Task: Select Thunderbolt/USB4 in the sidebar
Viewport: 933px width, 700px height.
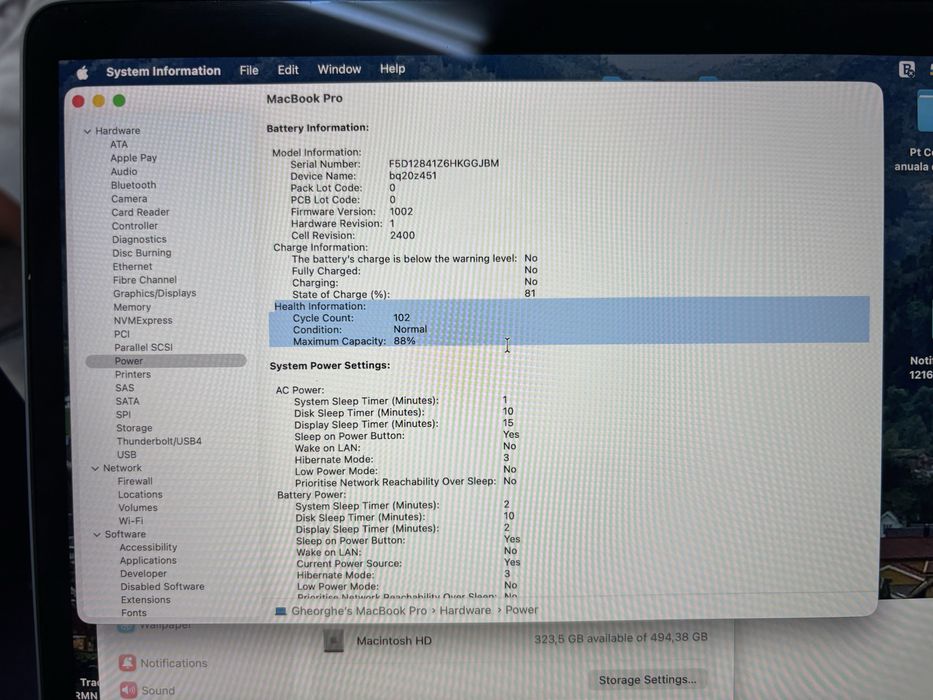Action: pyautogui.click(x=159, y=441)
